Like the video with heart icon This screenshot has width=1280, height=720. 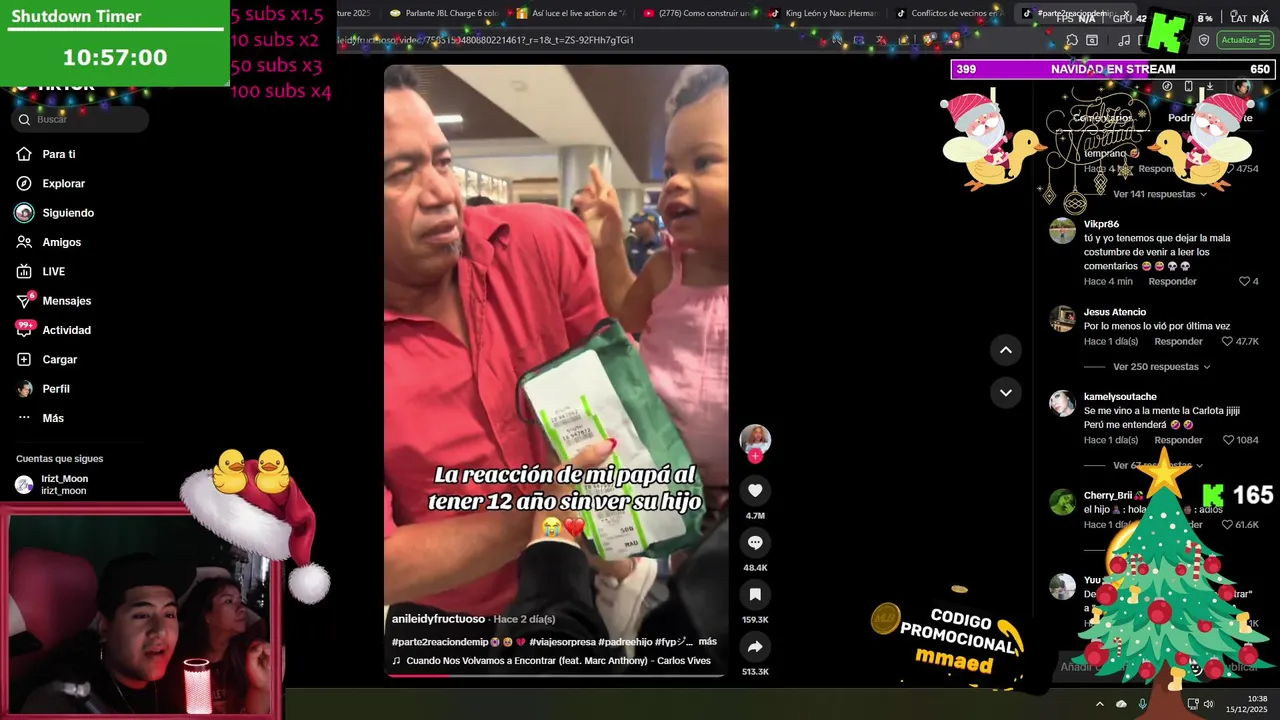(755, 490)
